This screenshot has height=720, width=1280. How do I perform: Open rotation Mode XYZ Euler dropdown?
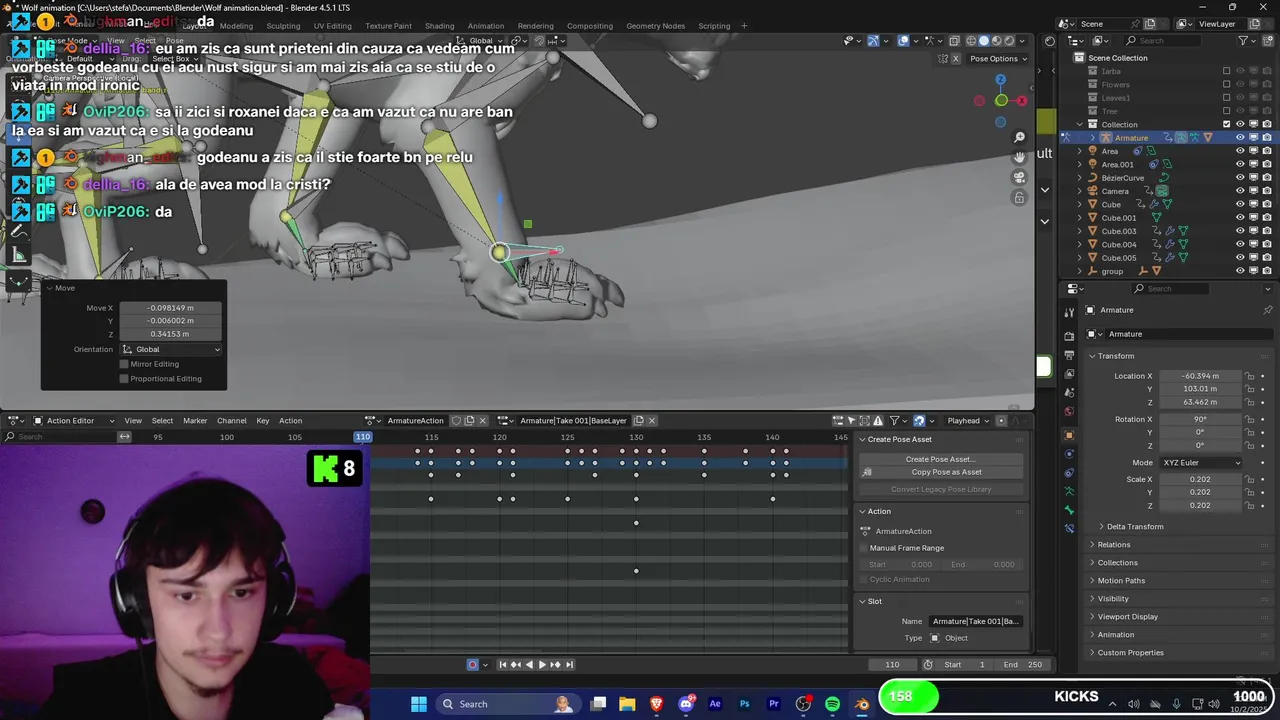[x=1201, y=463]
